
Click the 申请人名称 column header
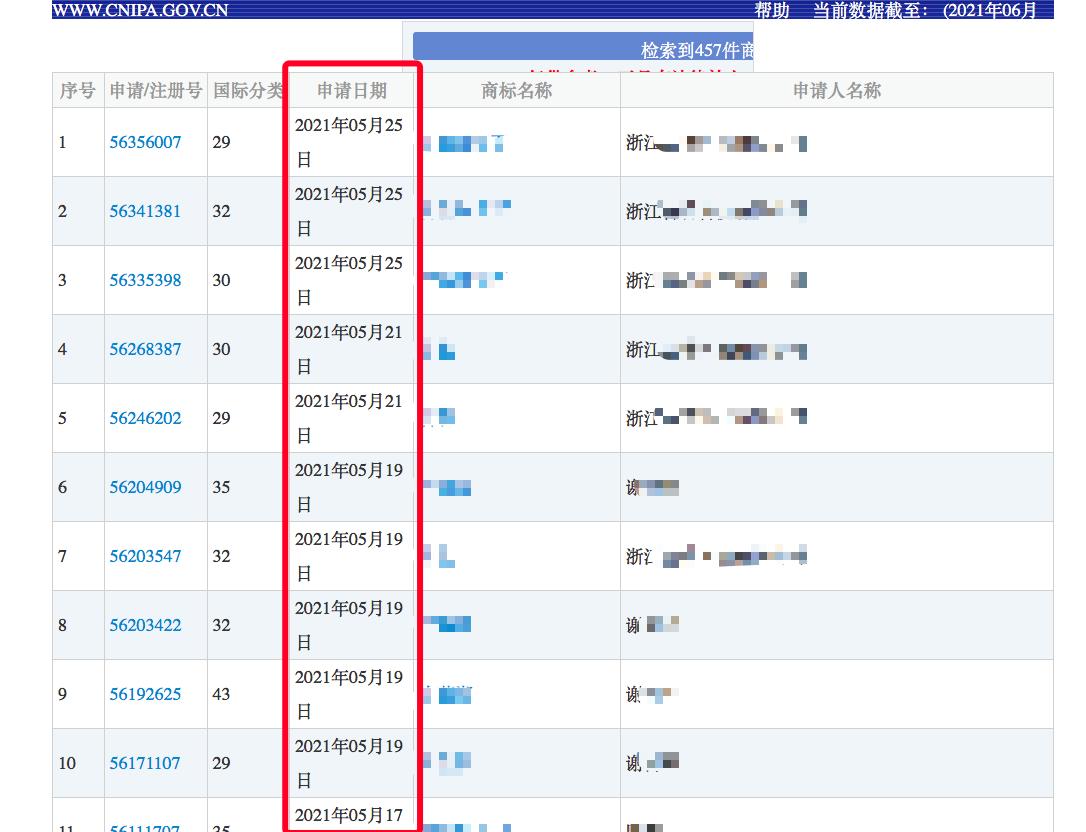pos(837,91)
